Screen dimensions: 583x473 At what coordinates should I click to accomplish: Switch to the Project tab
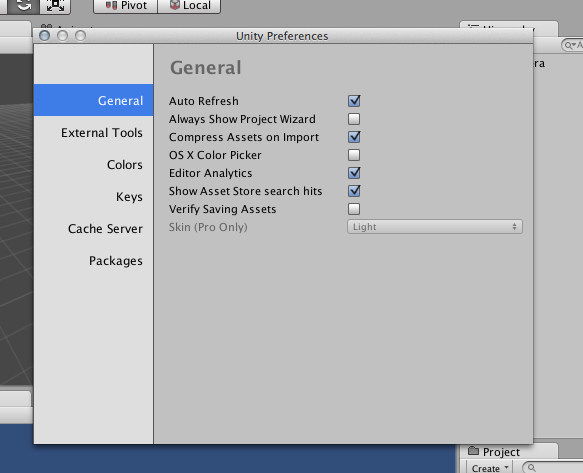click(509, 452)
